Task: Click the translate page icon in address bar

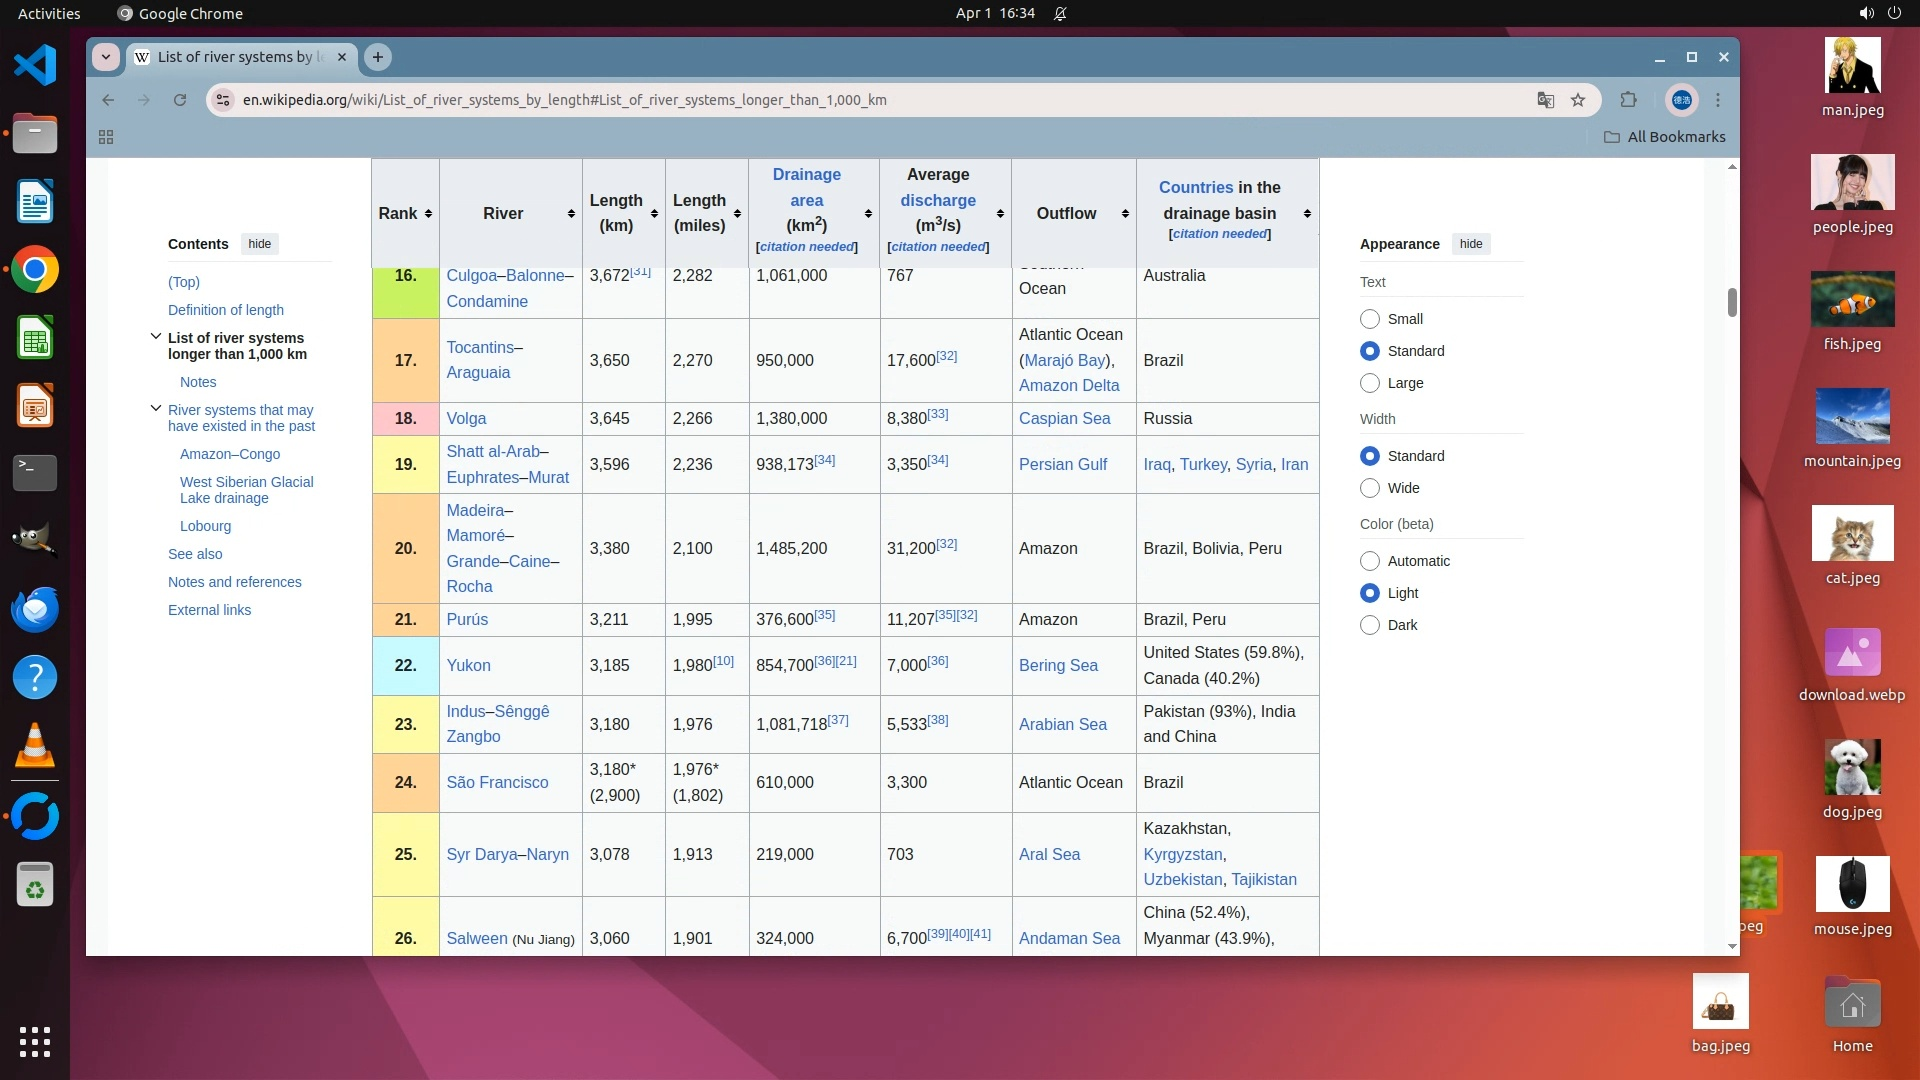Action: 1545,100
